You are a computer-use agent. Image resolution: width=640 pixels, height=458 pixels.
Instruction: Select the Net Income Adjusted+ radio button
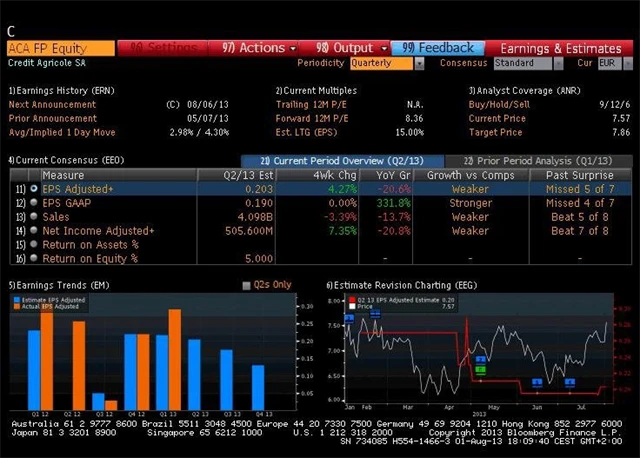(34, 230)
